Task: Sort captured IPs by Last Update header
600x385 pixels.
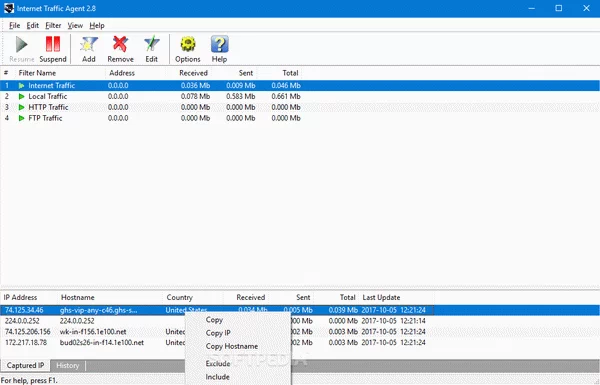Action: click(x=396, y=297)
